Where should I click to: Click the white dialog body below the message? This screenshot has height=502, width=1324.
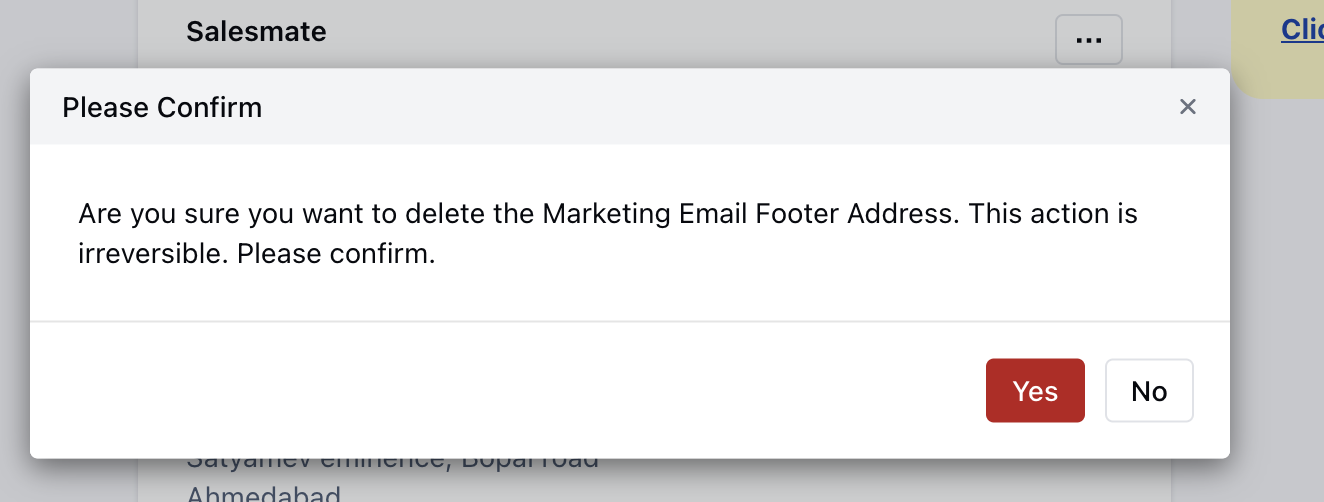[x=630, y=295]
